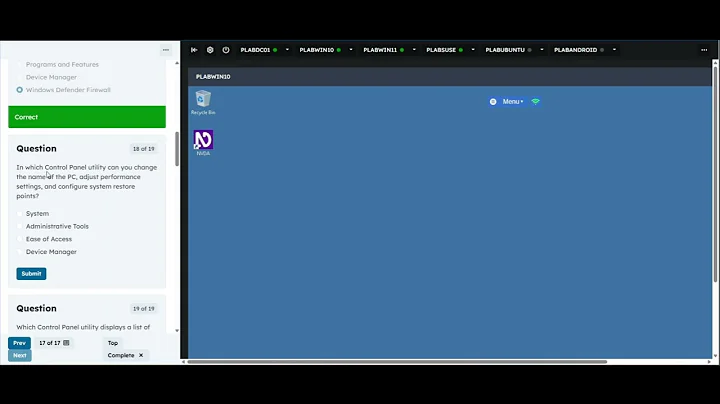Click the remote desktop horizontal scrollbar

click(397, 362)
